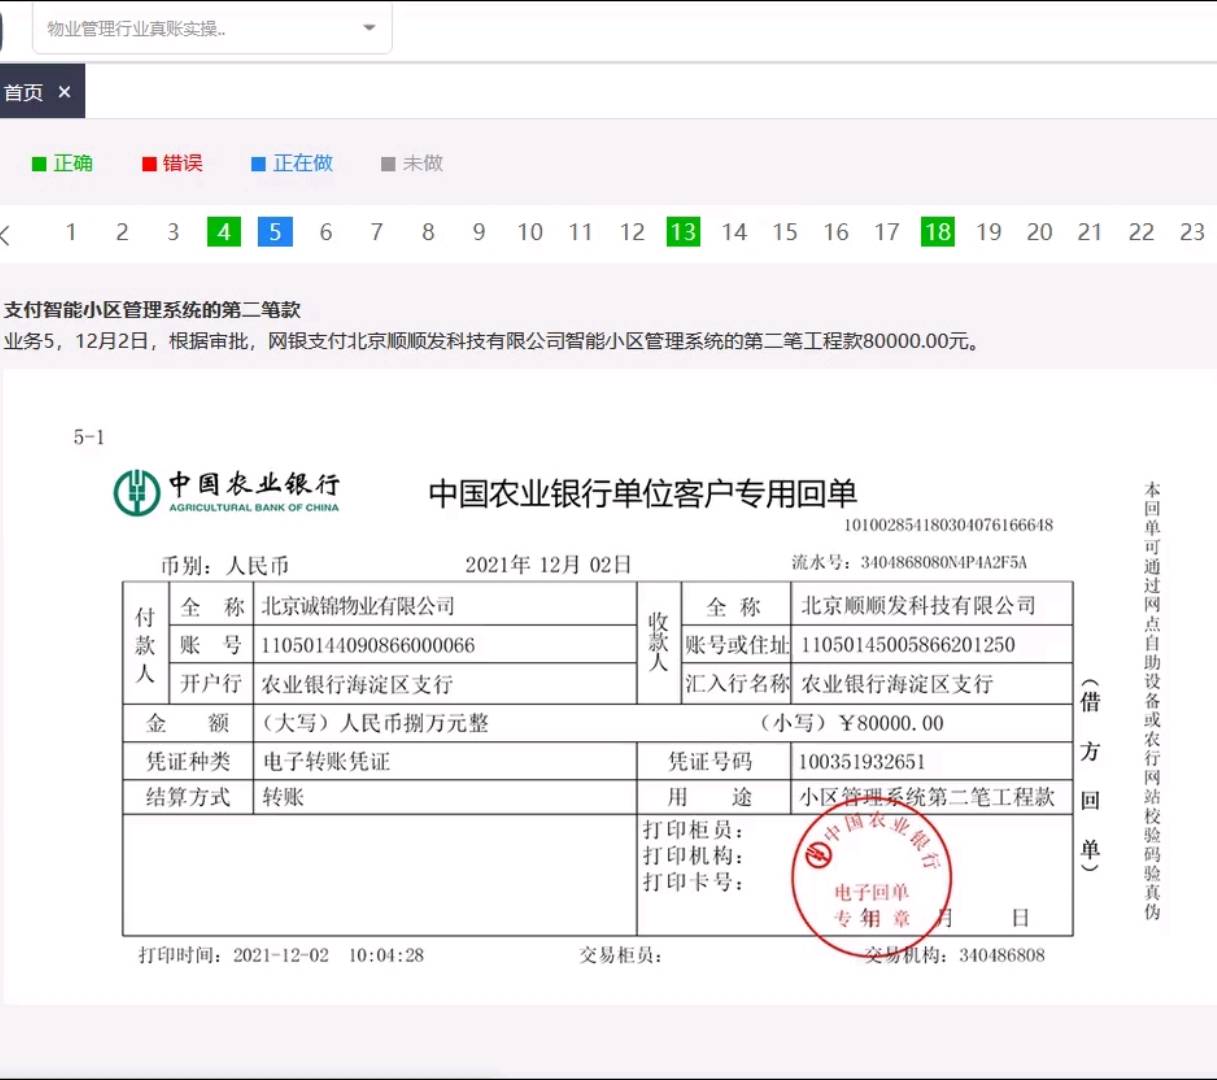
Task: Jump to question 11
Action: coord(581,232)
